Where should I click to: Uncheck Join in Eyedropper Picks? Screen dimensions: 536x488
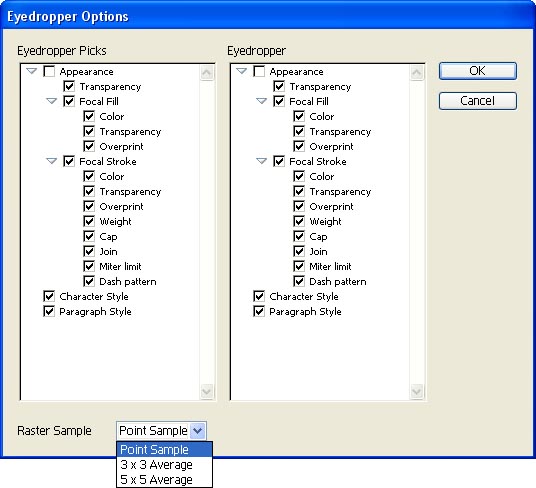point(89,251)
